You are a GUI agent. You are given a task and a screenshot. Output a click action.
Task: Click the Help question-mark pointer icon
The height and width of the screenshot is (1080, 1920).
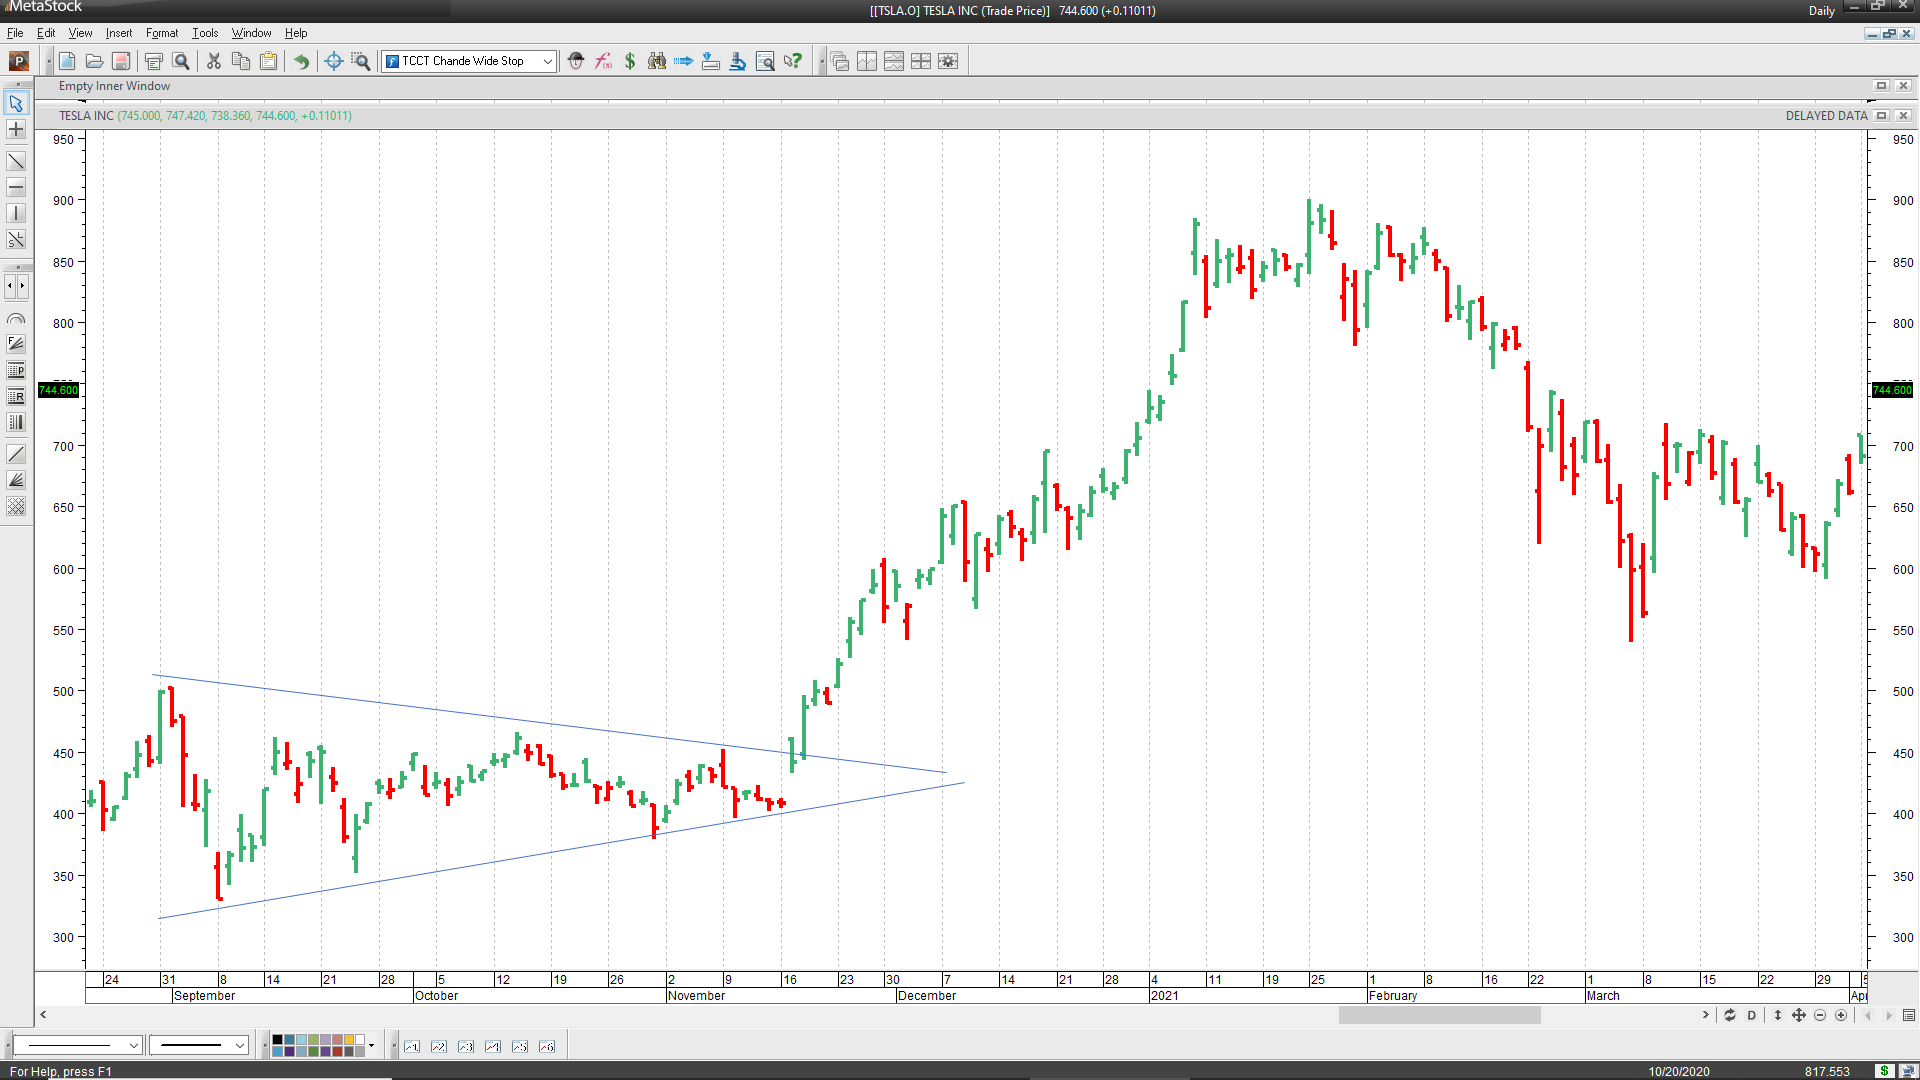tap(793, 61)
